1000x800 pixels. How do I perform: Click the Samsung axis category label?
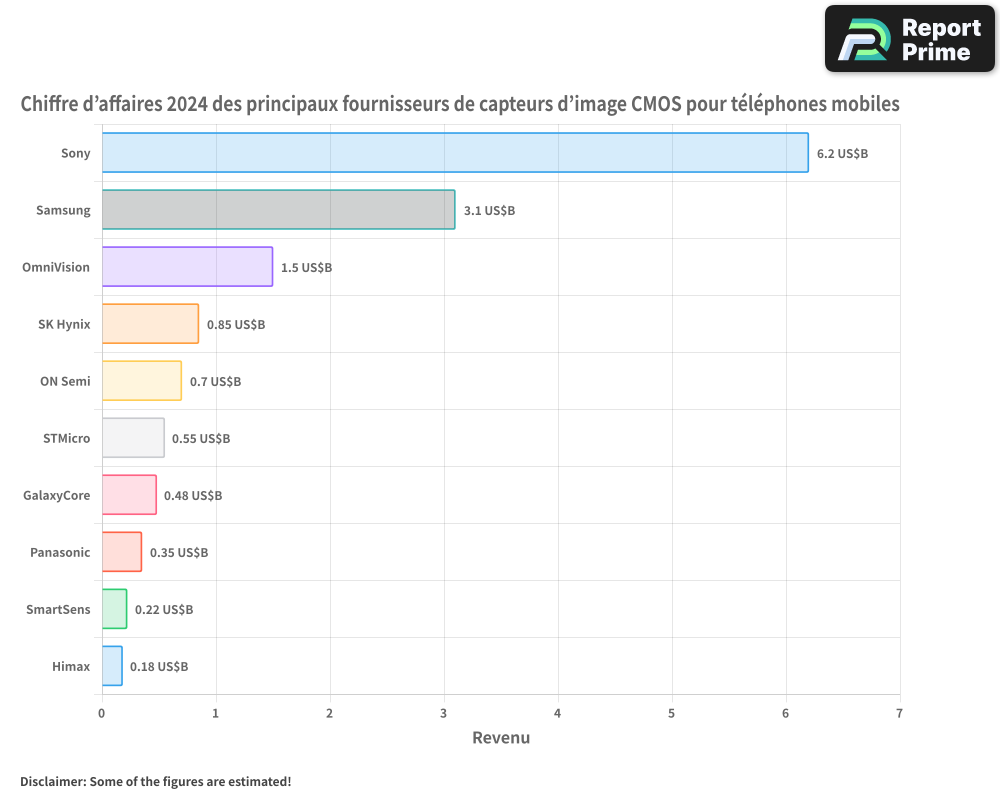(x=63, y=210)
